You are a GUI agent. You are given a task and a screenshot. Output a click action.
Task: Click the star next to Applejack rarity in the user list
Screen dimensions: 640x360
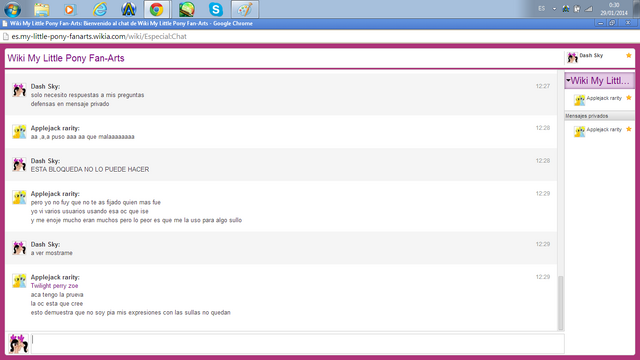[x=629, y=98]
